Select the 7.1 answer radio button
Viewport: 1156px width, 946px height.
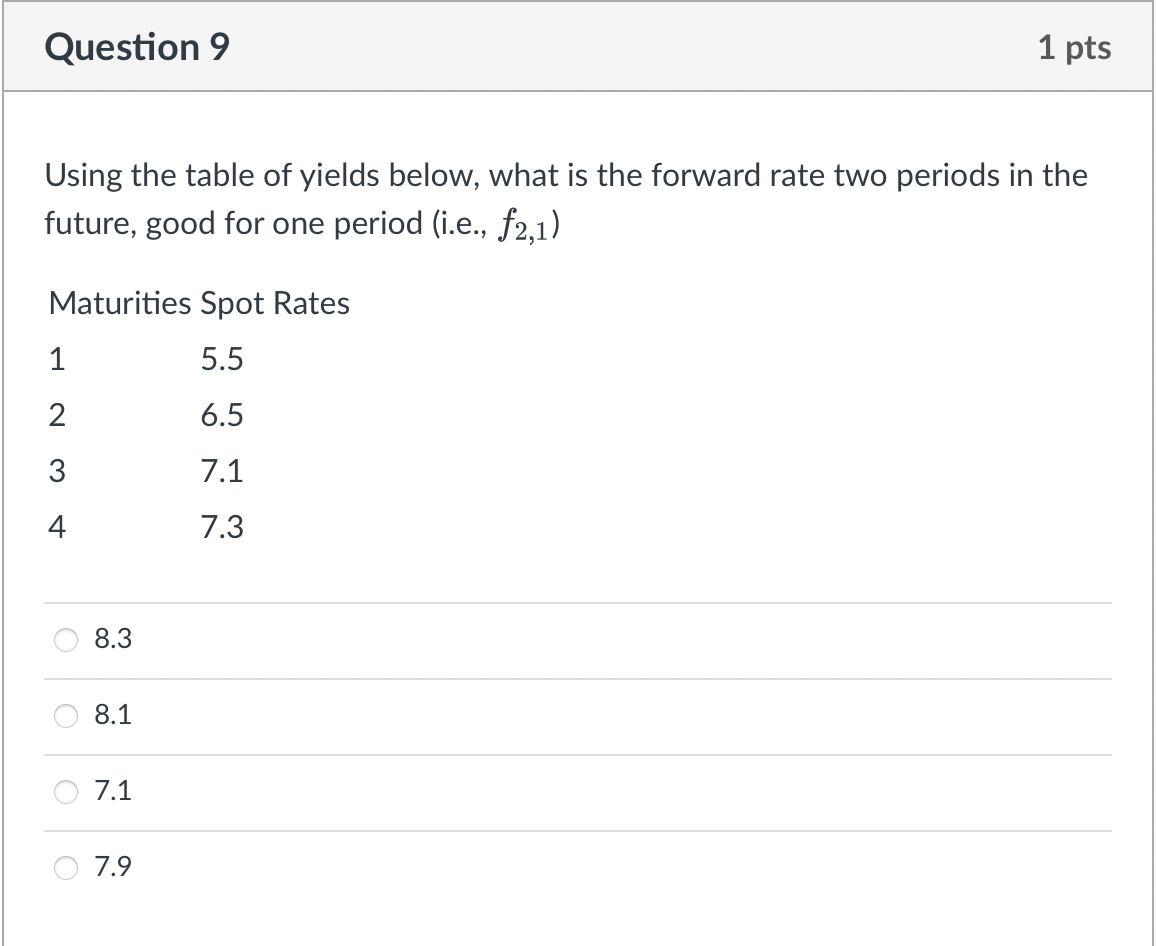[x=65, y=791]
